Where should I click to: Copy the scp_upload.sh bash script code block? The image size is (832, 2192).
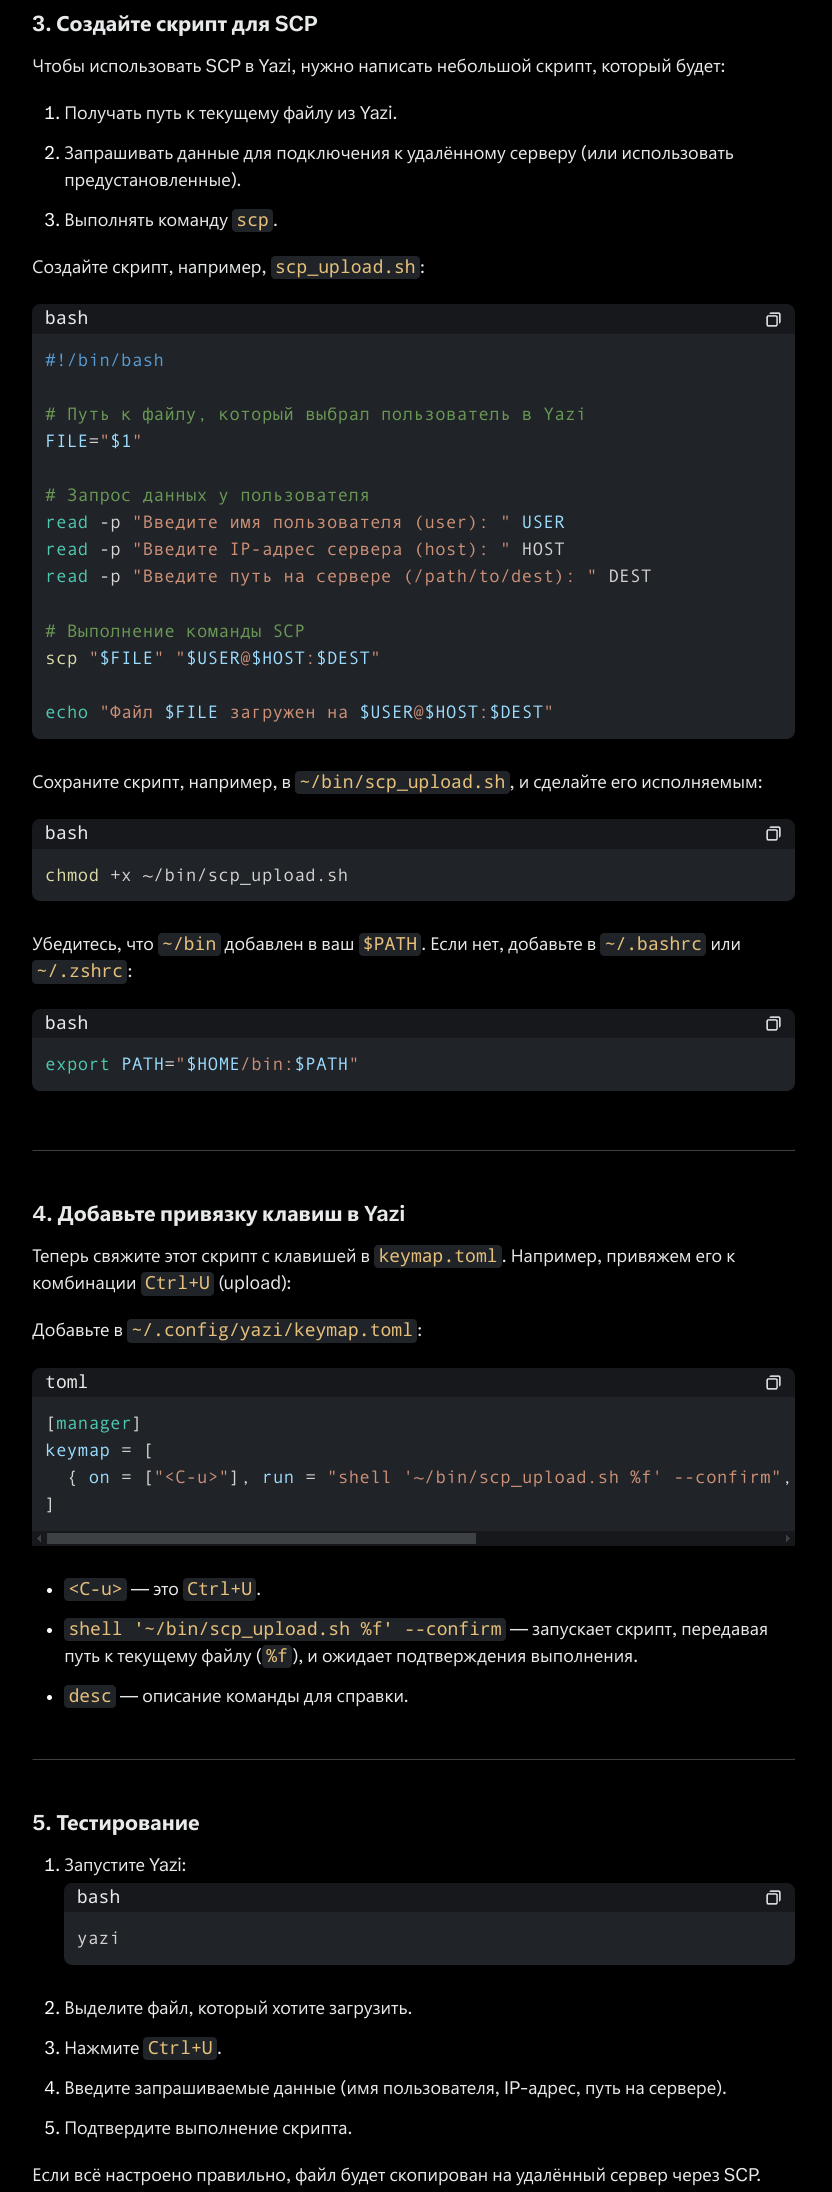tap(772, 319)
